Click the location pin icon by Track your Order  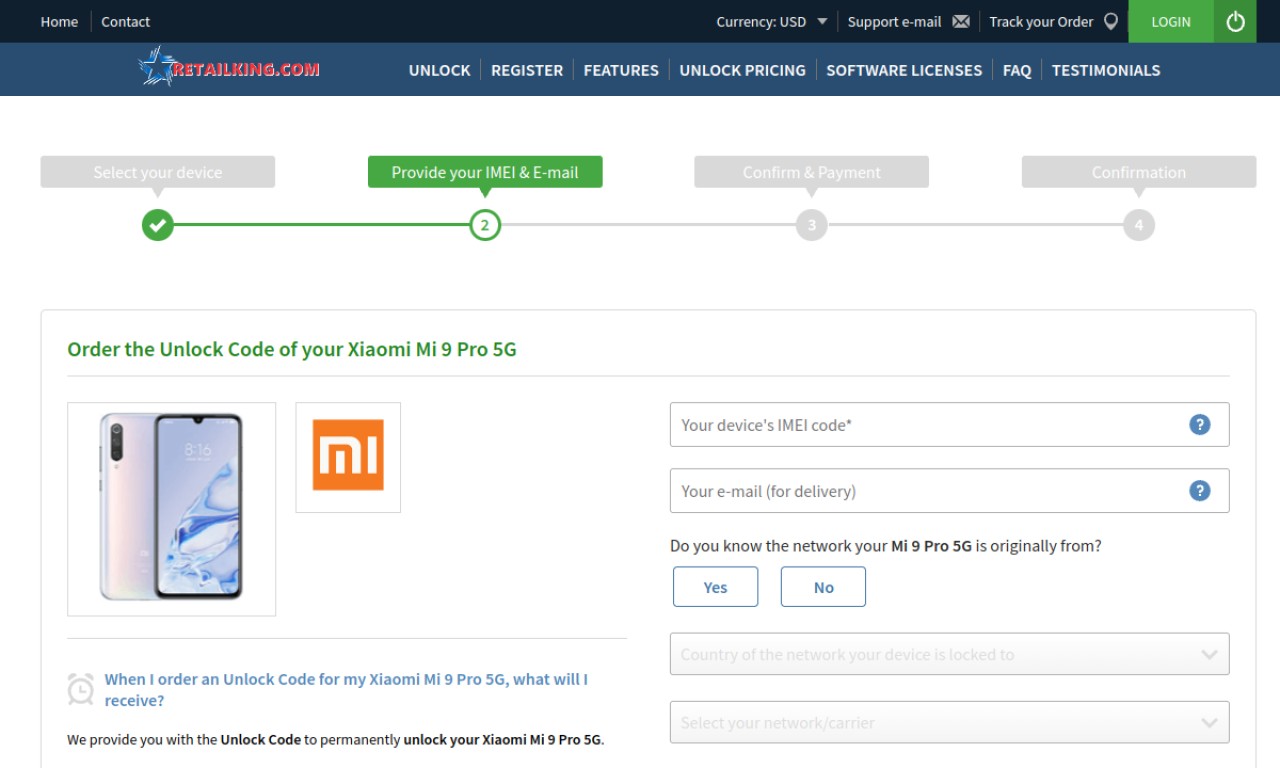coord(1111,21)
